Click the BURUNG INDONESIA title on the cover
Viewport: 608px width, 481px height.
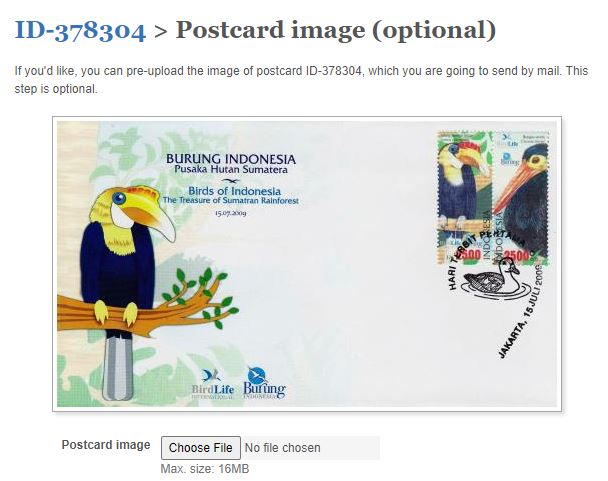pyautogui.click(x=231, y=159)
